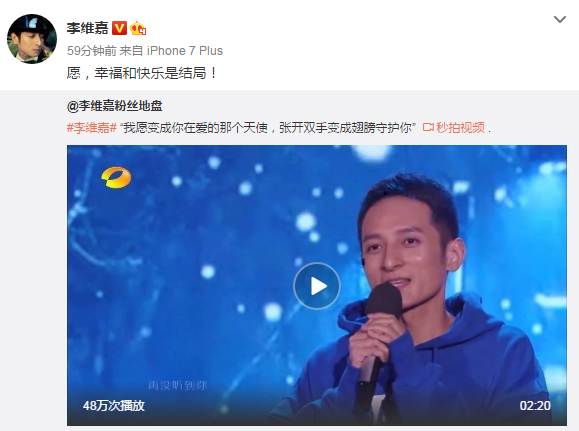Viewport: 579px width, 431px height.
Task: Open 李维嘉's profile avatar picture
Action: (x=32, y=39)
